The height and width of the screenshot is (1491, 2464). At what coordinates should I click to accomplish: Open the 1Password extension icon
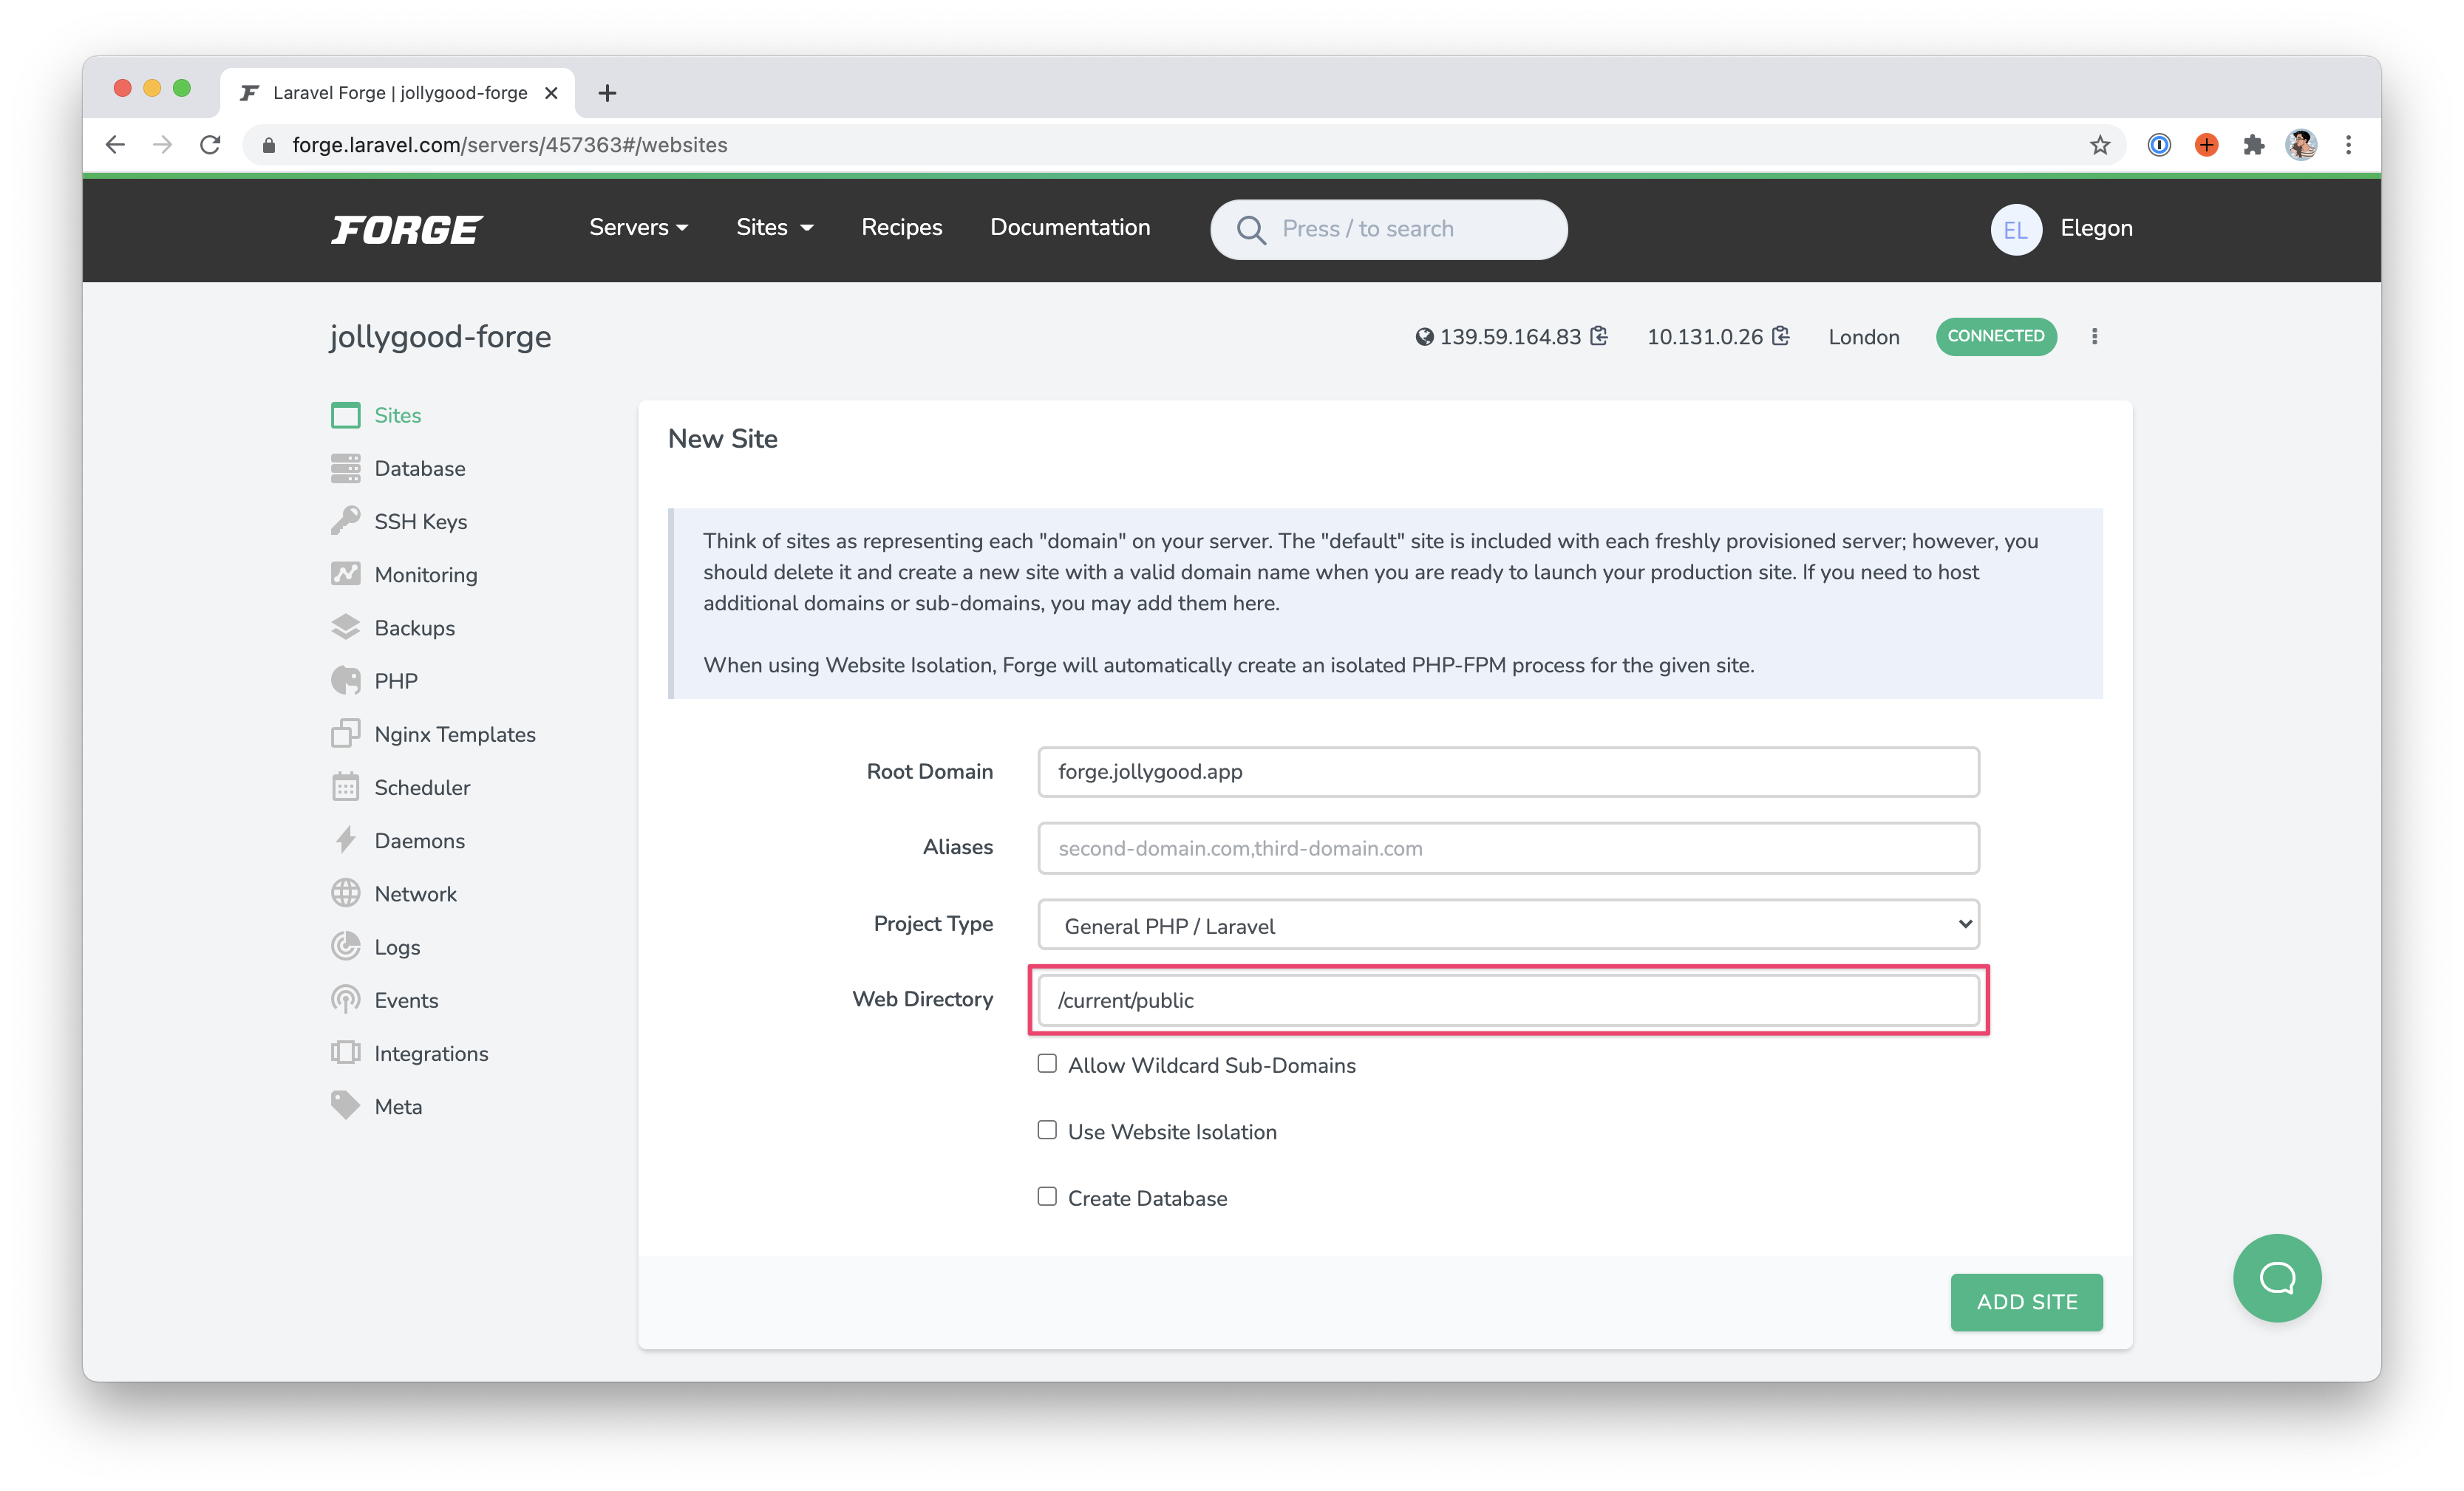tap(2159, 145)
